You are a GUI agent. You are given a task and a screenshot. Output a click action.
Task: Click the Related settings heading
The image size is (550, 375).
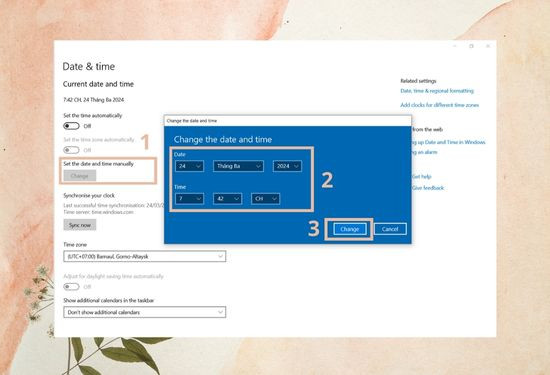pyautogui.click(x=418, y=81)
